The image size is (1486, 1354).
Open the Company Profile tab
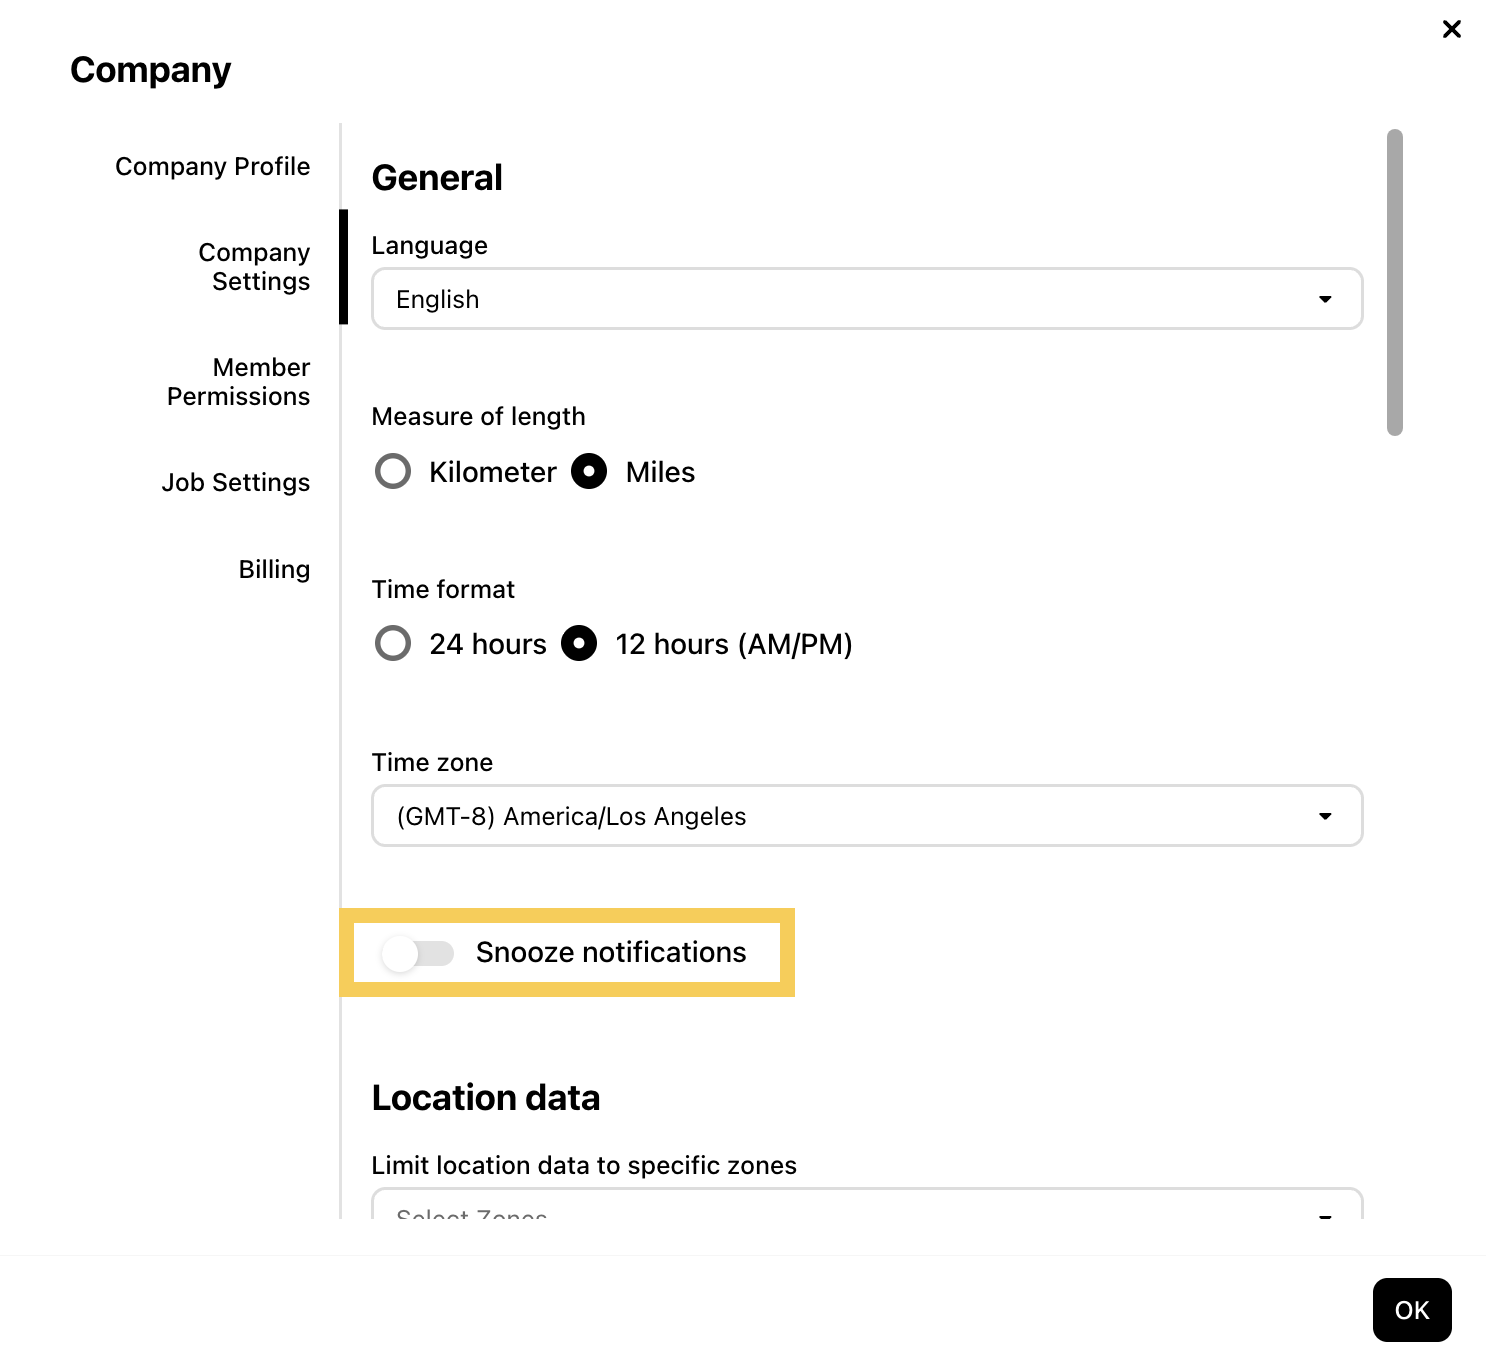(x=212, y=166)
